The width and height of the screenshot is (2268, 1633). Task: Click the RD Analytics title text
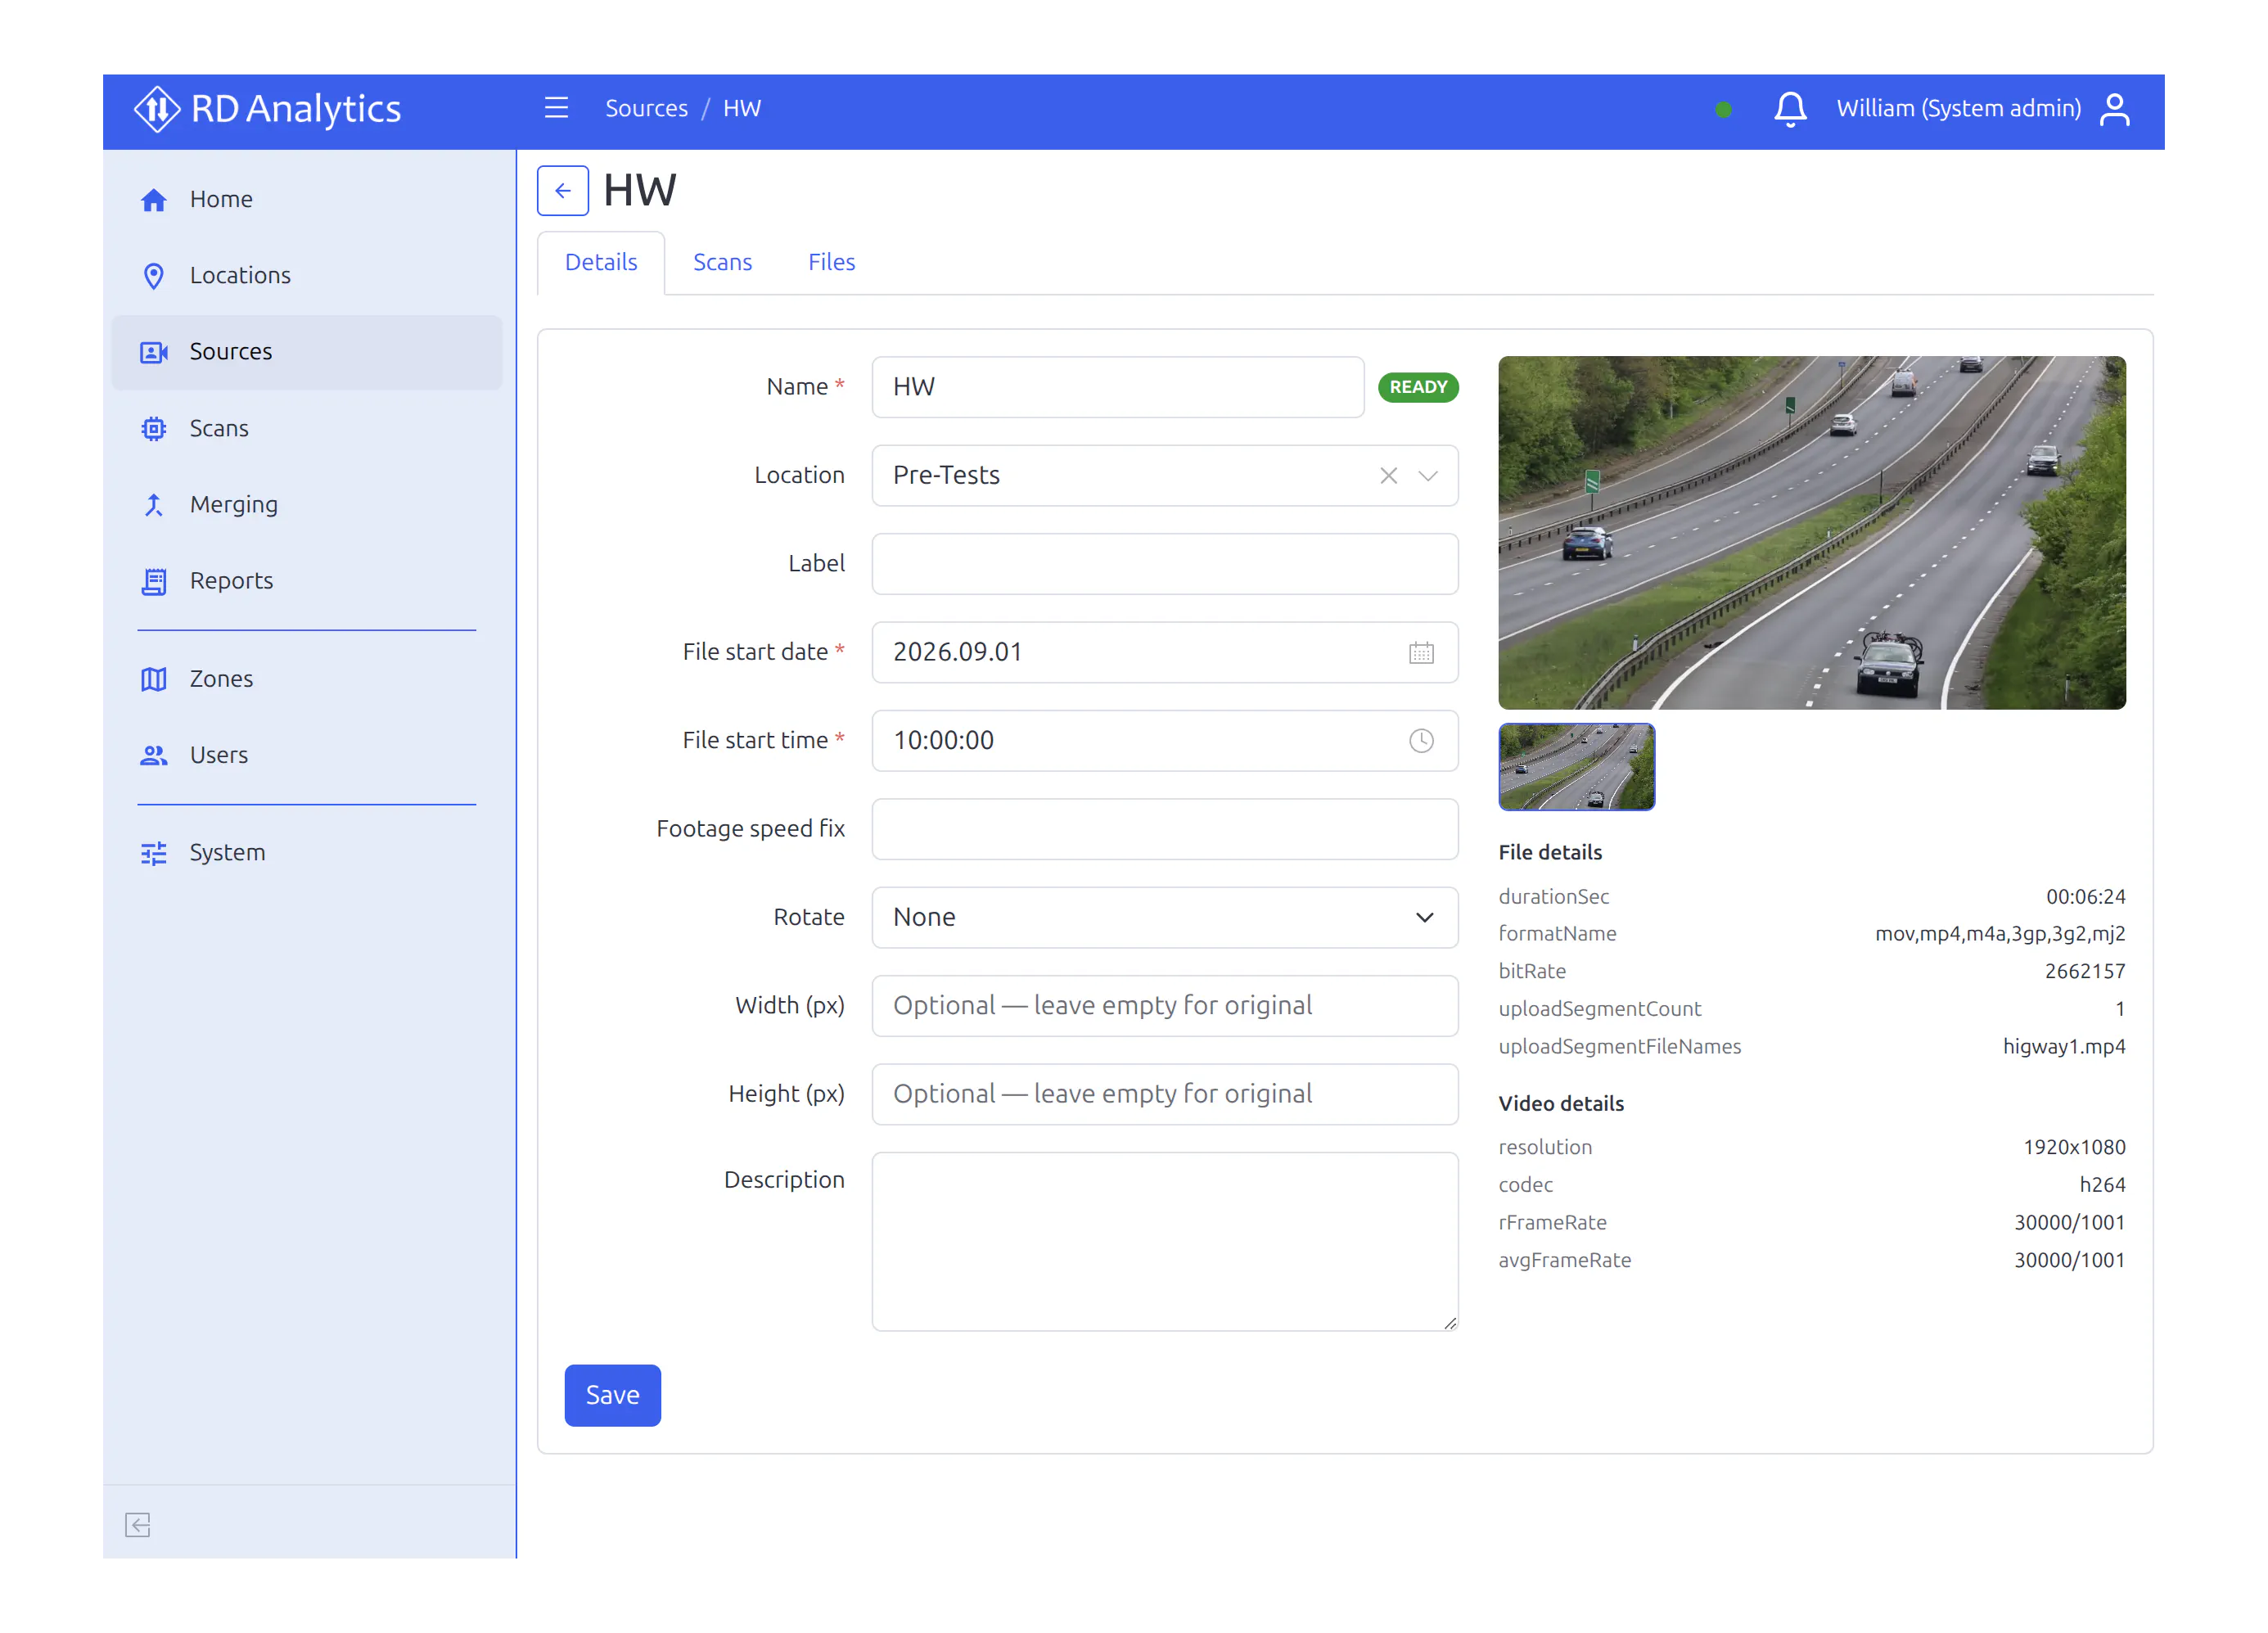click(x=296, y=109)
